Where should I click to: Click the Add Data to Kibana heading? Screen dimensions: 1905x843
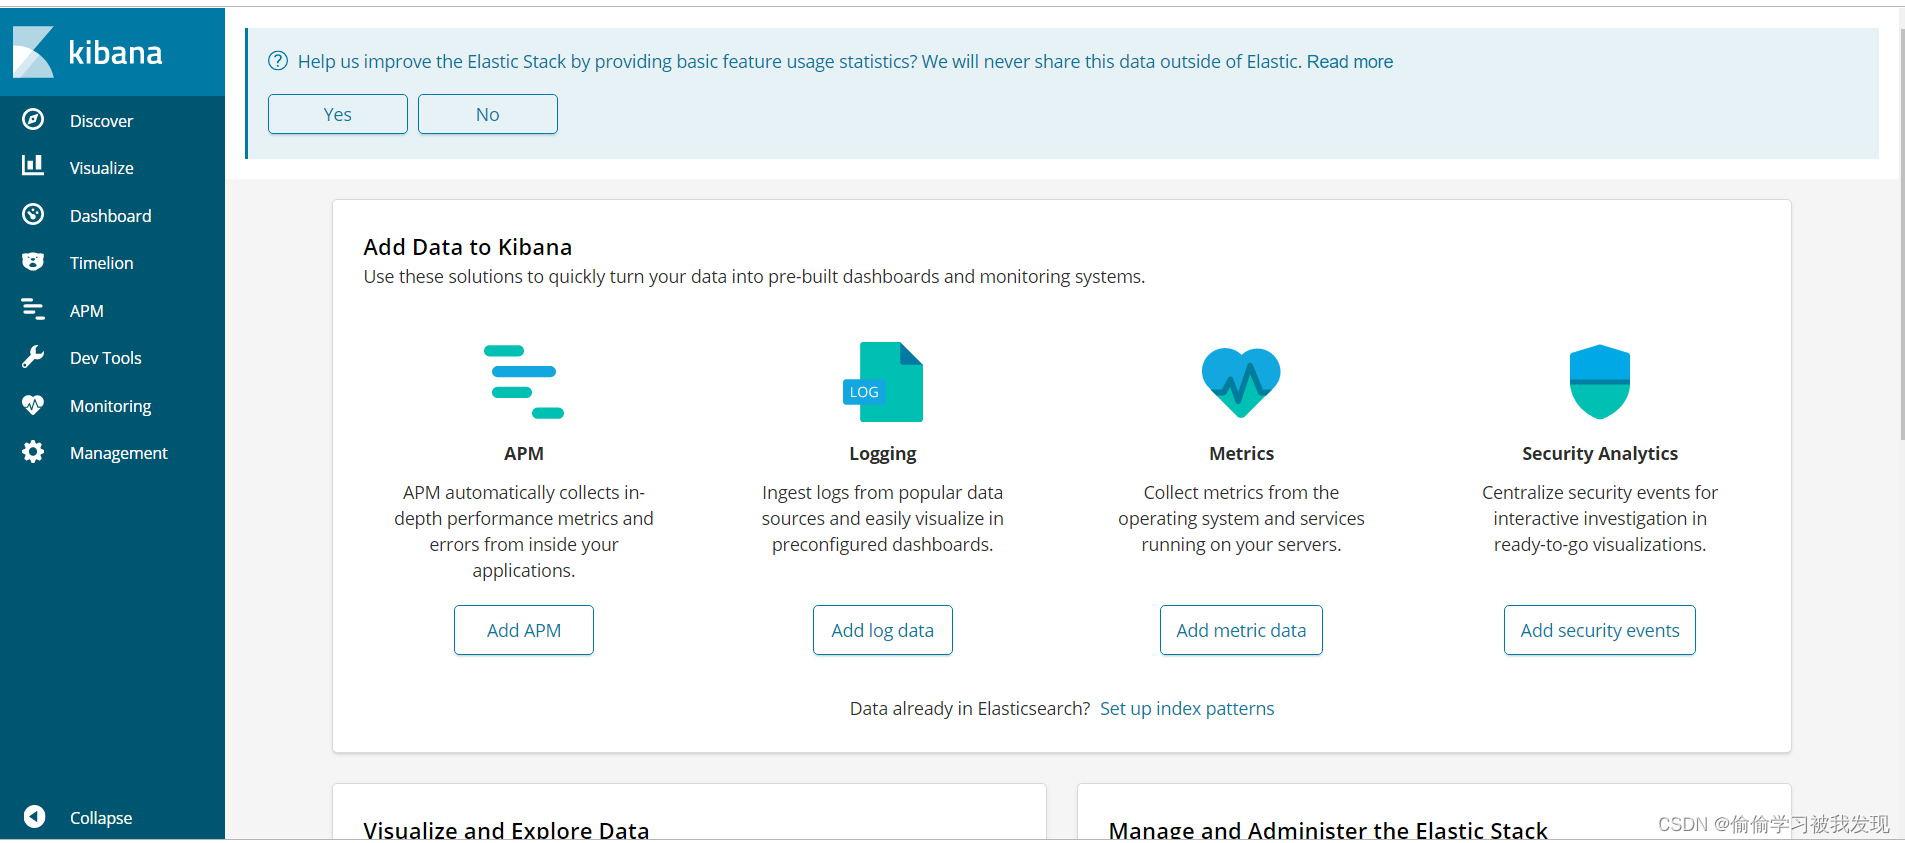tap(468, 247)
